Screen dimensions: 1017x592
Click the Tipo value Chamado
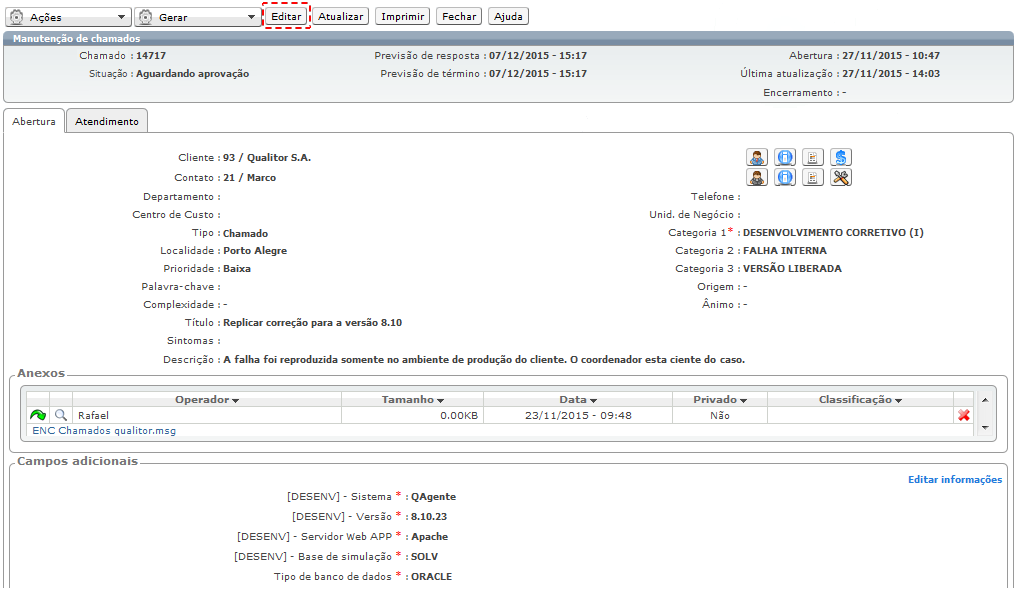tap(245, 233)
